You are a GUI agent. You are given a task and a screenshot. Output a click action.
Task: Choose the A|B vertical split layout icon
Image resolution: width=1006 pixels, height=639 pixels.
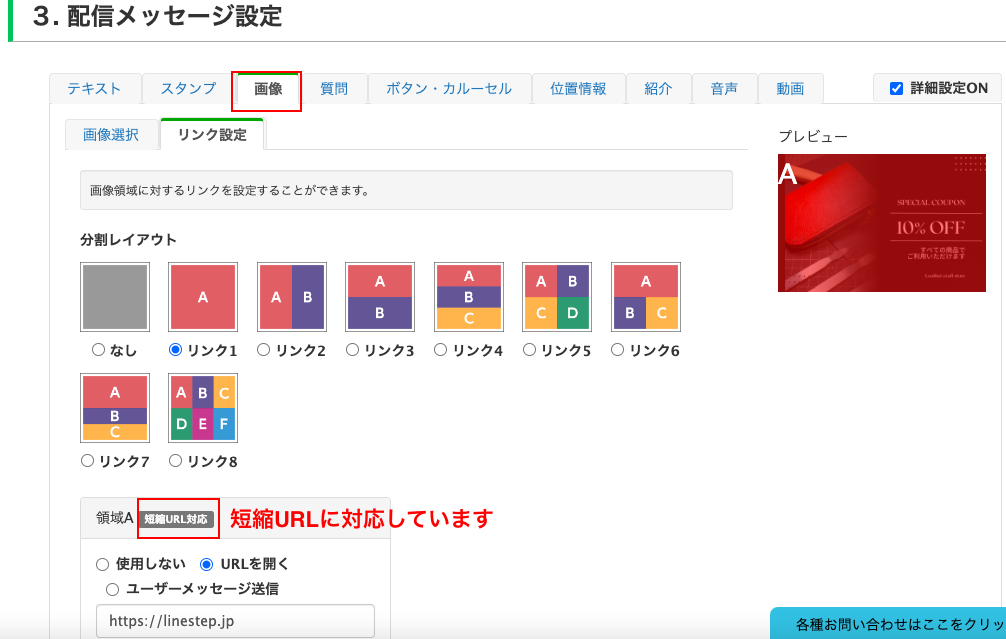[x=292, y=297]
